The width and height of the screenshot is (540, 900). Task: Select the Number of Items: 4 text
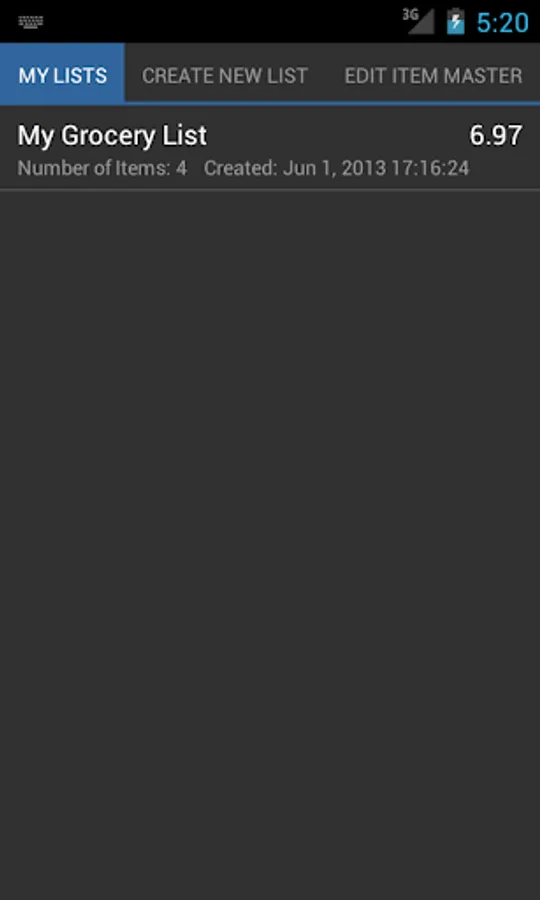[102, 168]
